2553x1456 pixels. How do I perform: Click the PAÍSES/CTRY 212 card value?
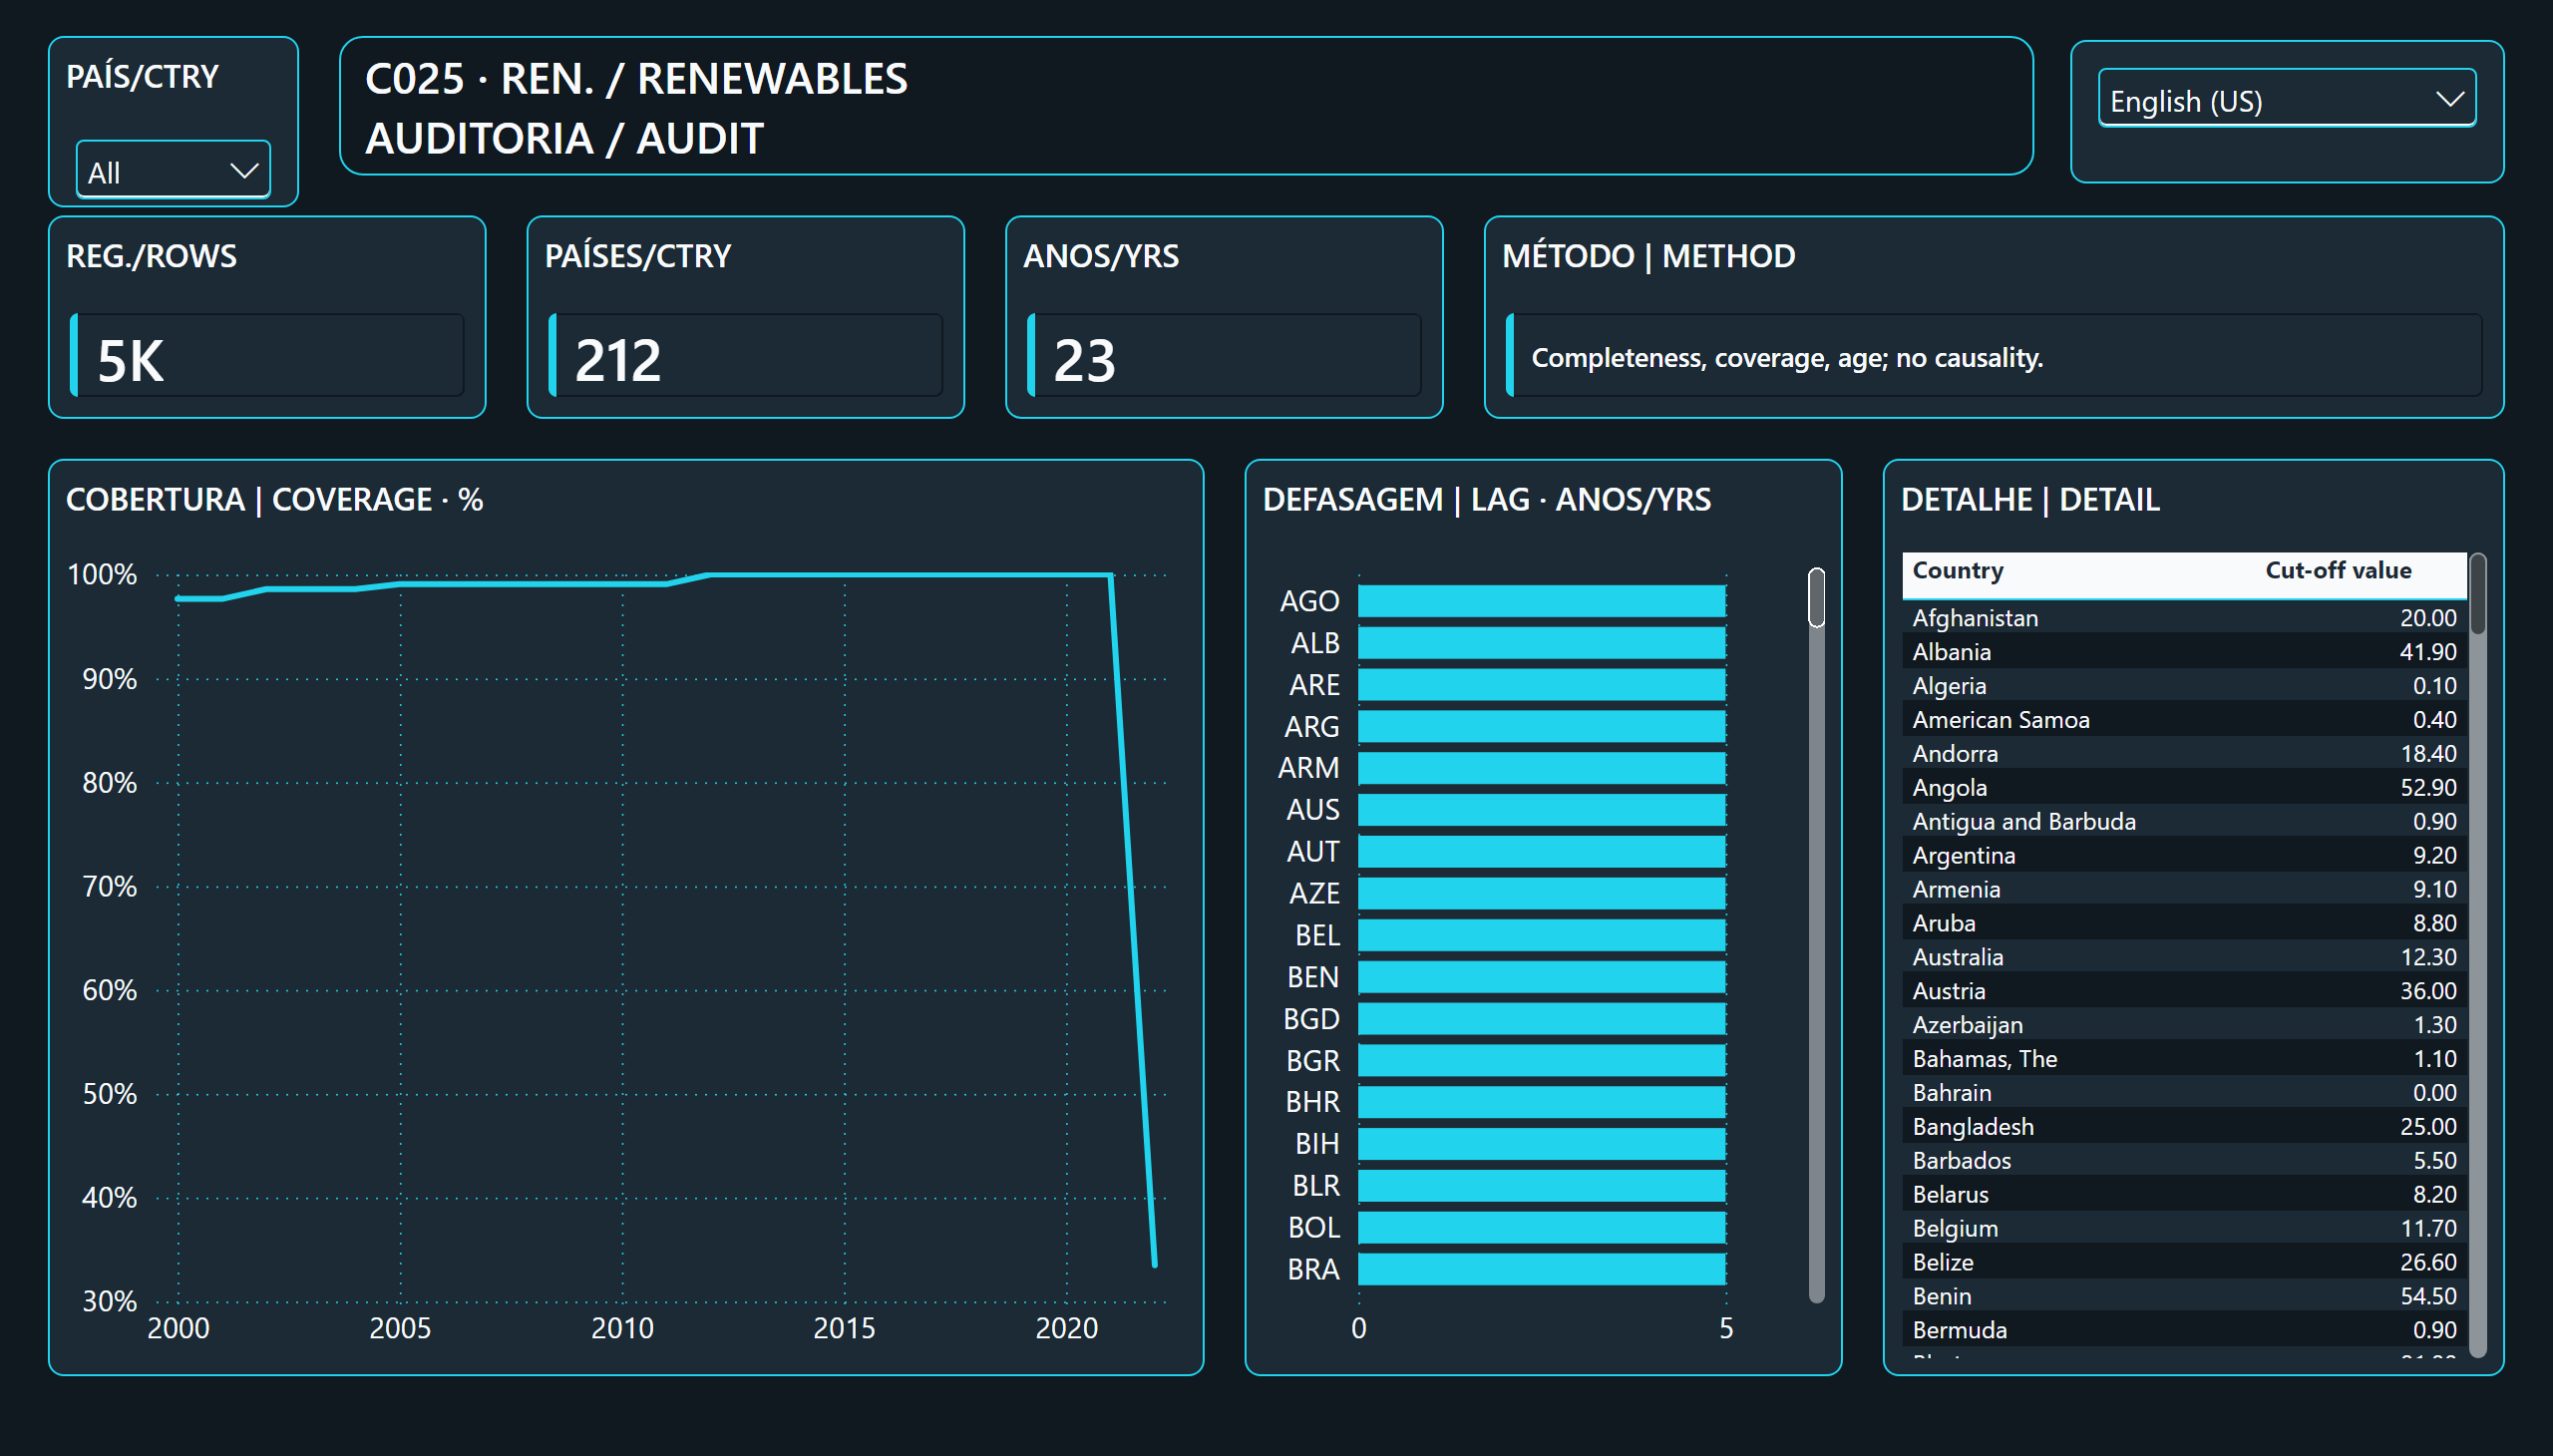pyautogui.click(x=618, y=360)
